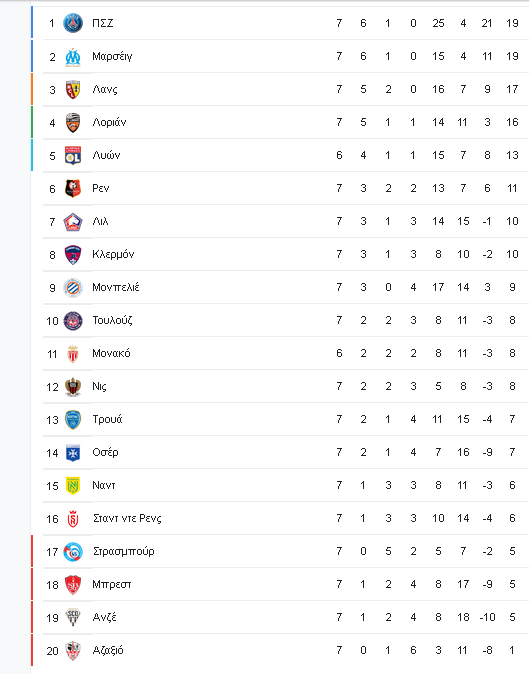Open the Κλερμόν team name link

[x=113, y=254]
